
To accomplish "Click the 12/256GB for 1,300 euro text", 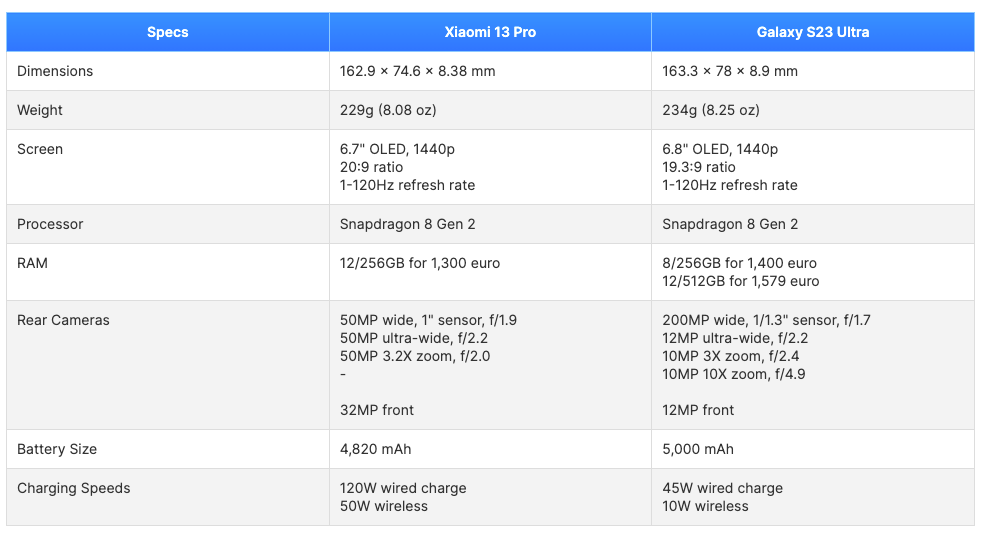I will pos(420,263).
